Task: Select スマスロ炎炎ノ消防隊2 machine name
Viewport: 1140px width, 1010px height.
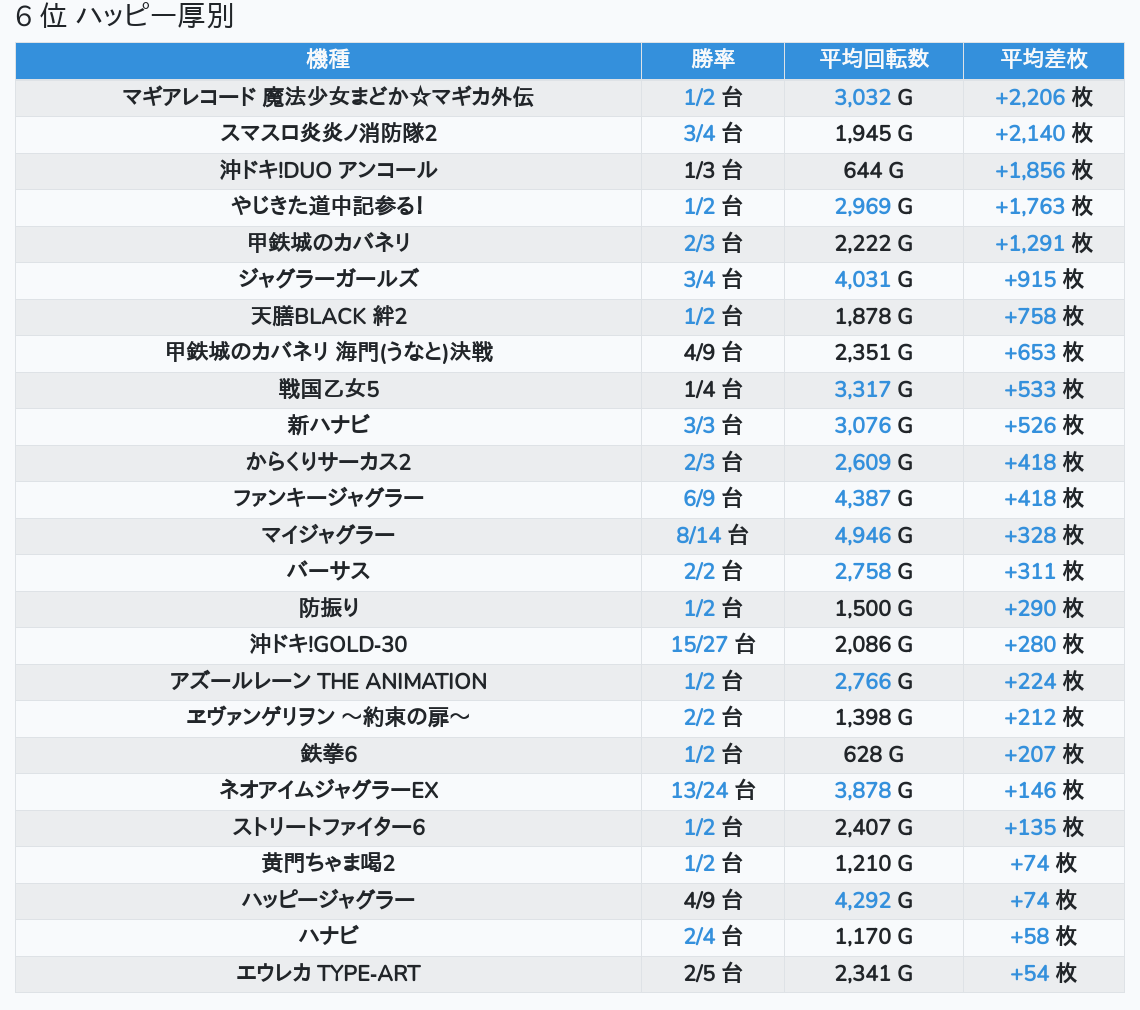Action: point(328,134)
